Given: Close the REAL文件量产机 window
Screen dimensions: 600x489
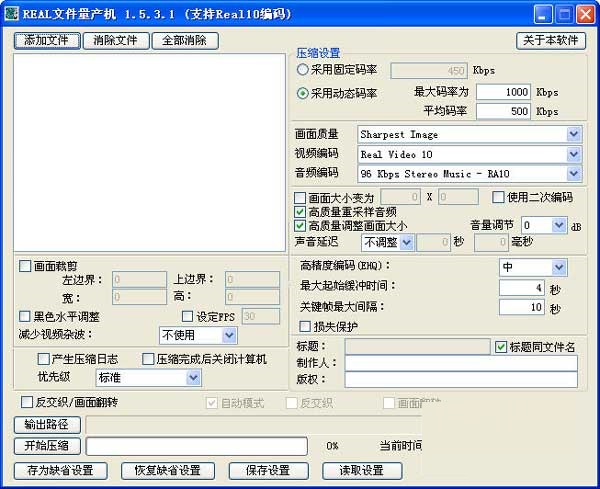Looking at the screenshot, I should click(x=585, y=14).
